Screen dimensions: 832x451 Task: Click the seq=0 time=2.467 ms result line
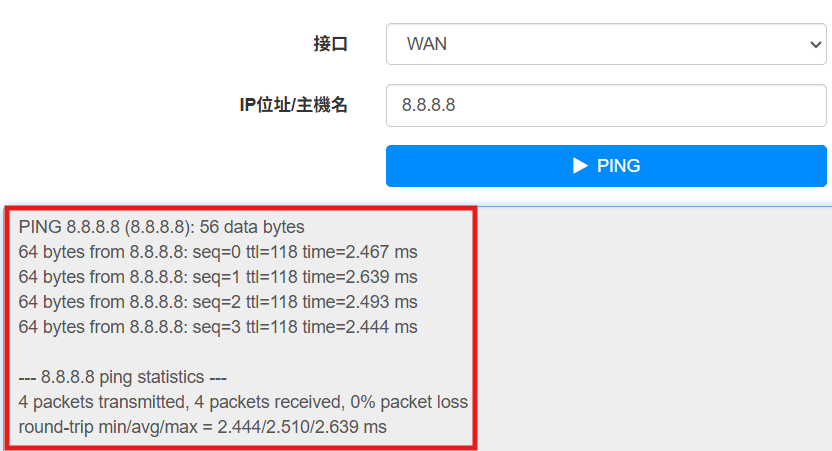[x=218, y=252]
